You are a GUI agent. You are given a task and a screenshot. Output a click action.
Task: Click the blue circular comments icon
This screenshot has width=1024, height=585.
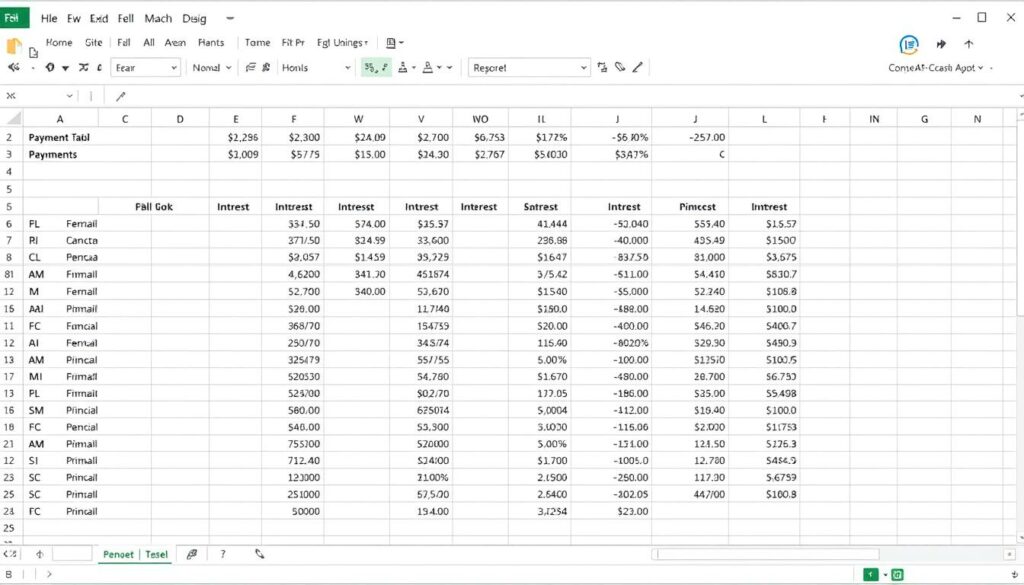(908, 44)
